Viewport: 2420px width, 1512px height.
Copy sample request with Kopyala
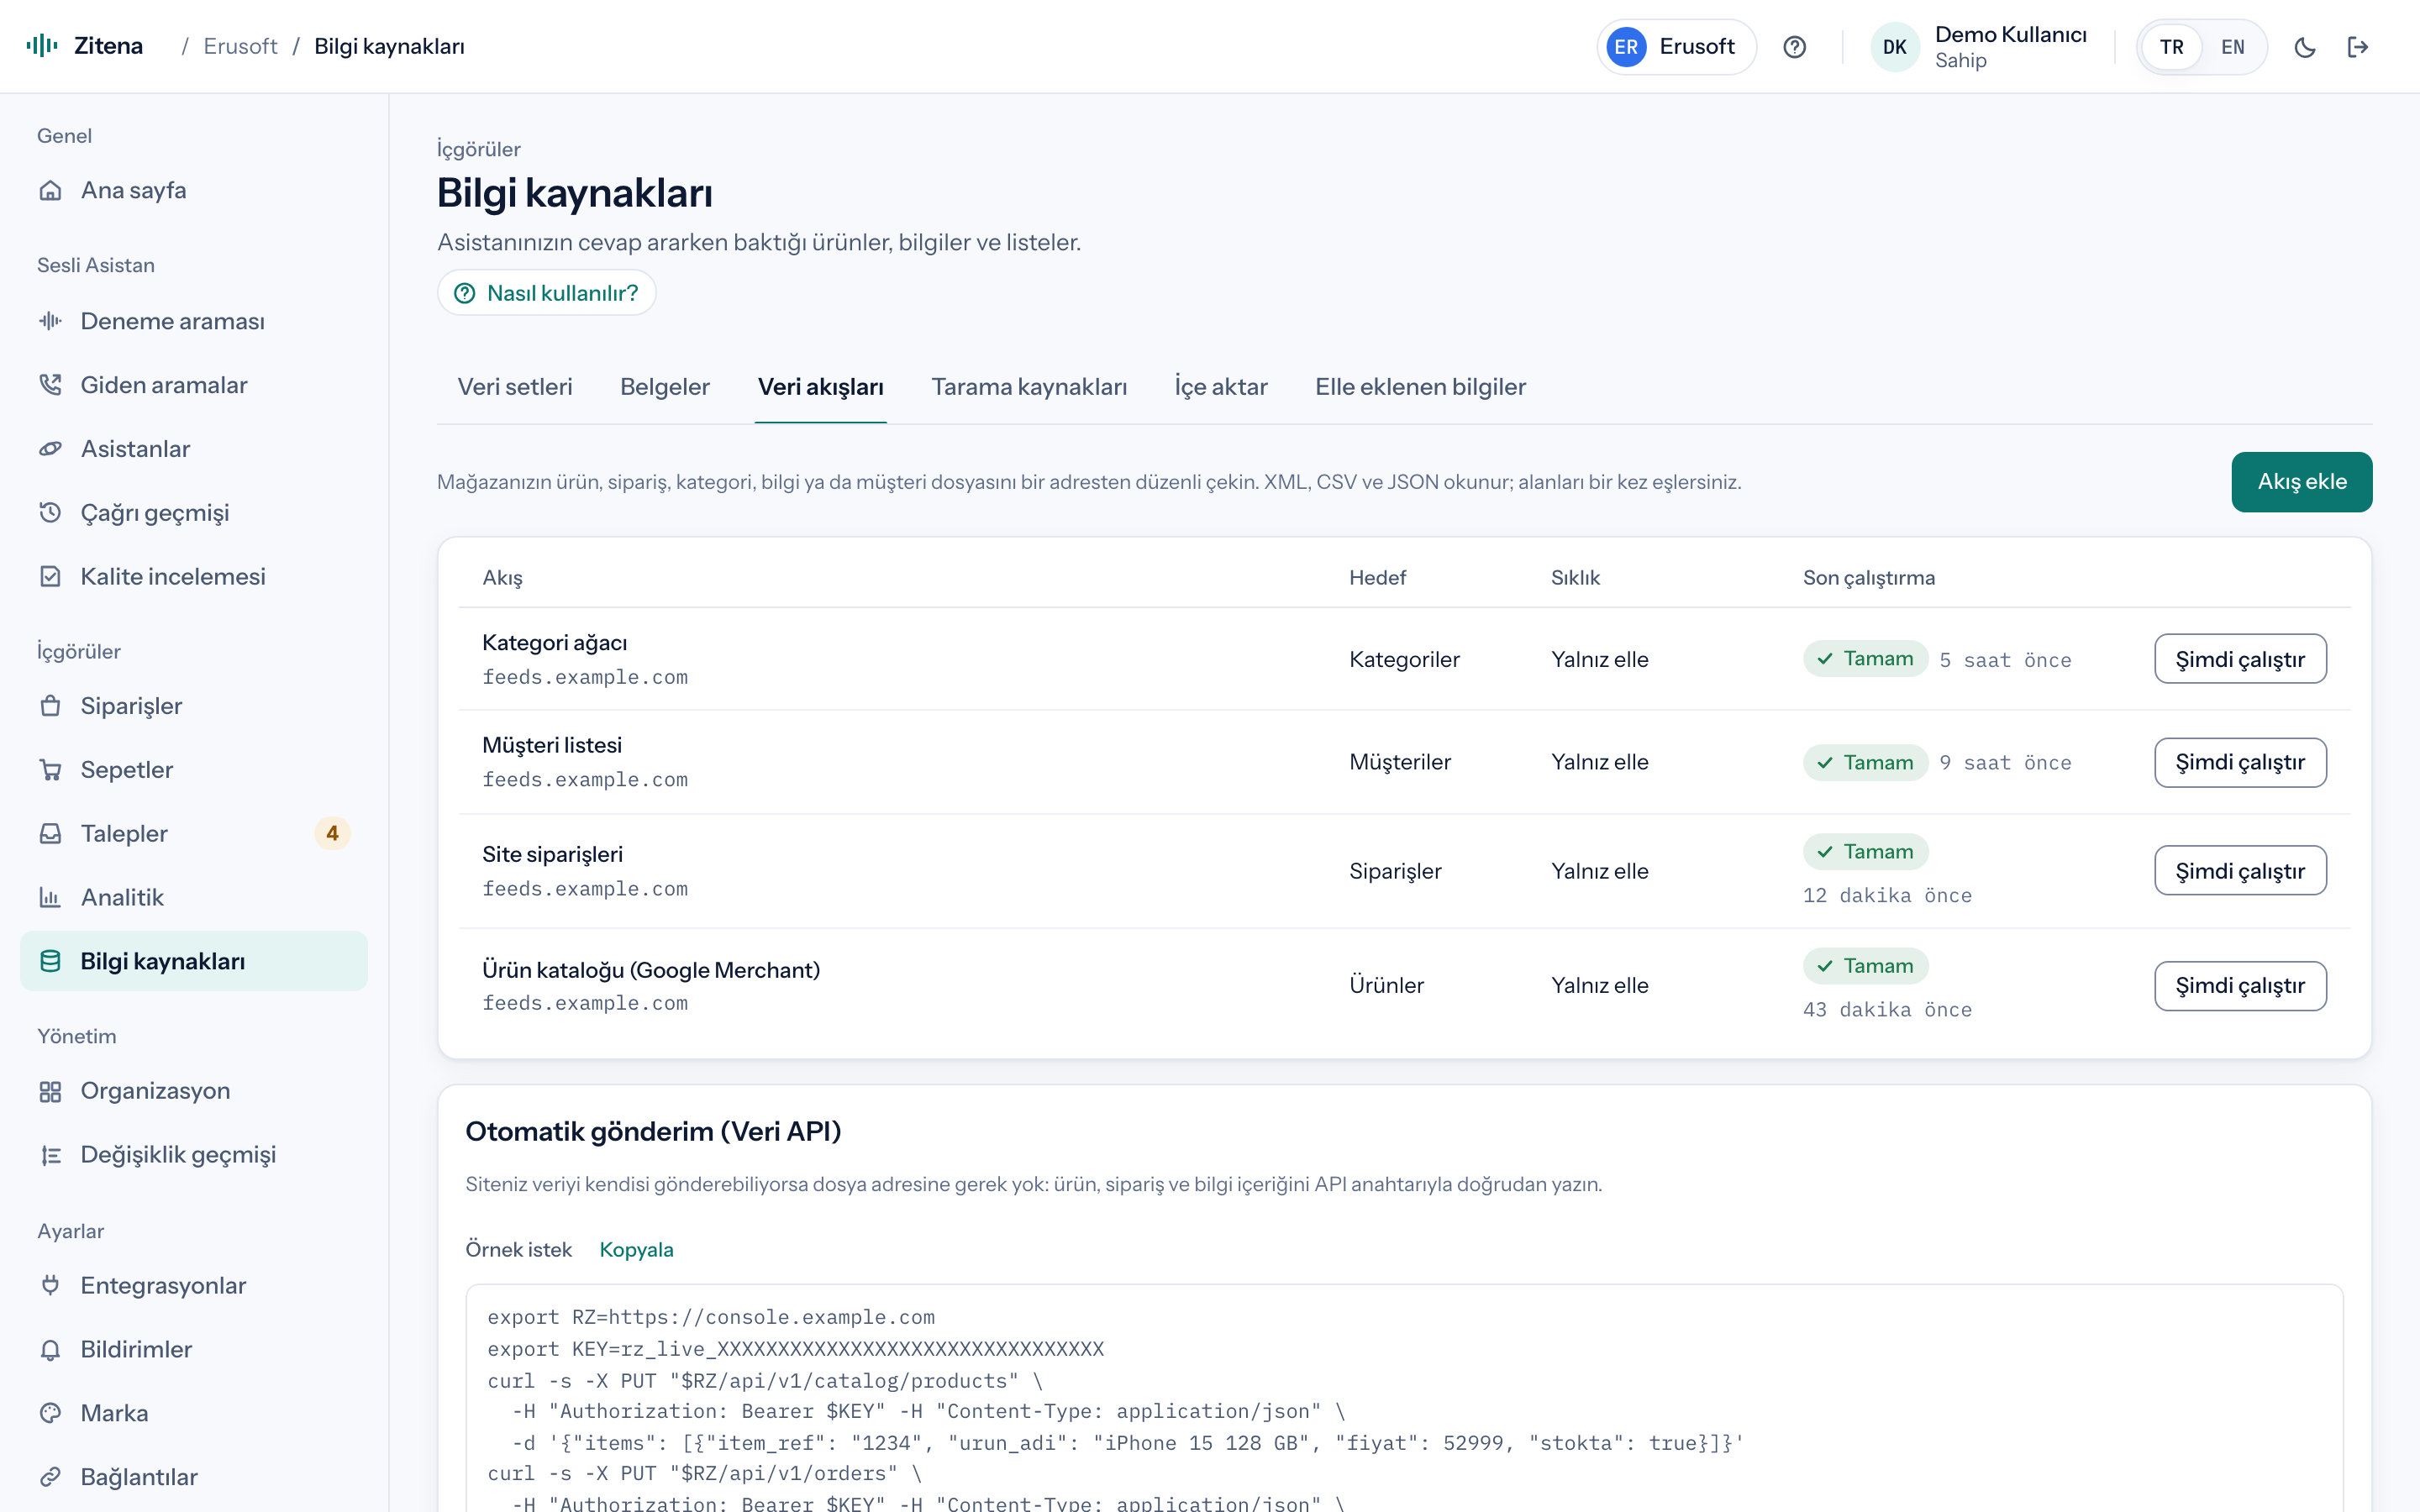click(x=636, y=1250)
